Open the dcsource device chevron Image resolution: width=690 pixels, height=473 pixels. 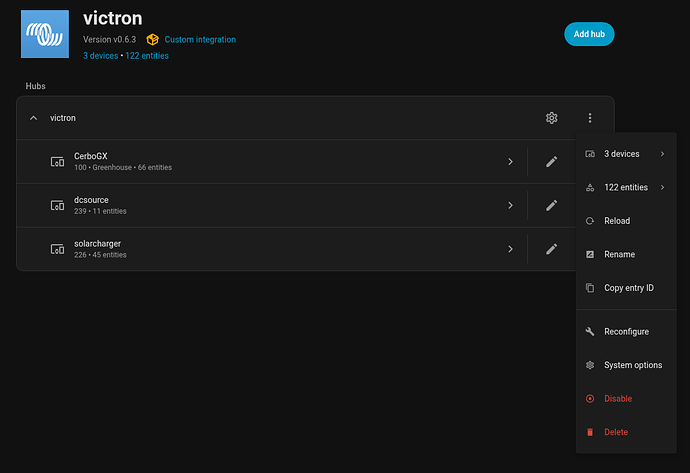[510, 205]
